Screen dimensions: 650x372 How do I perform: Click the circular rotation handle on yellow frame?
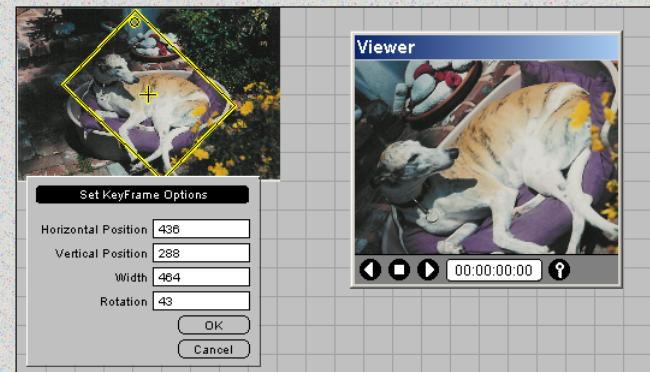point(134,21)
